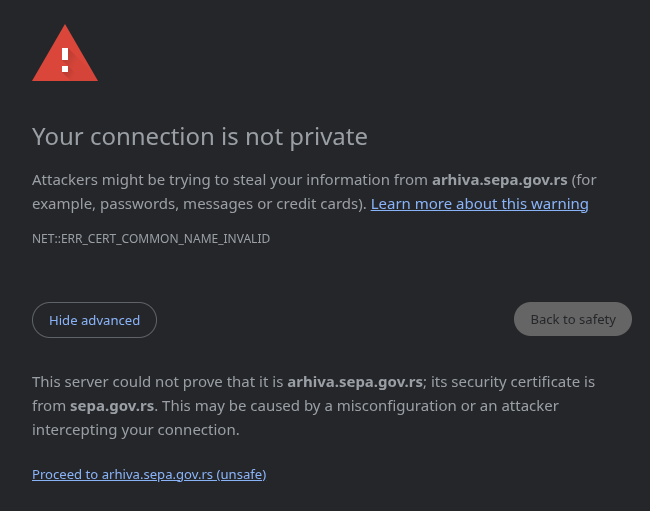Click the Your connection is not private heading
650x511 pixels.
tap(200, 137)
